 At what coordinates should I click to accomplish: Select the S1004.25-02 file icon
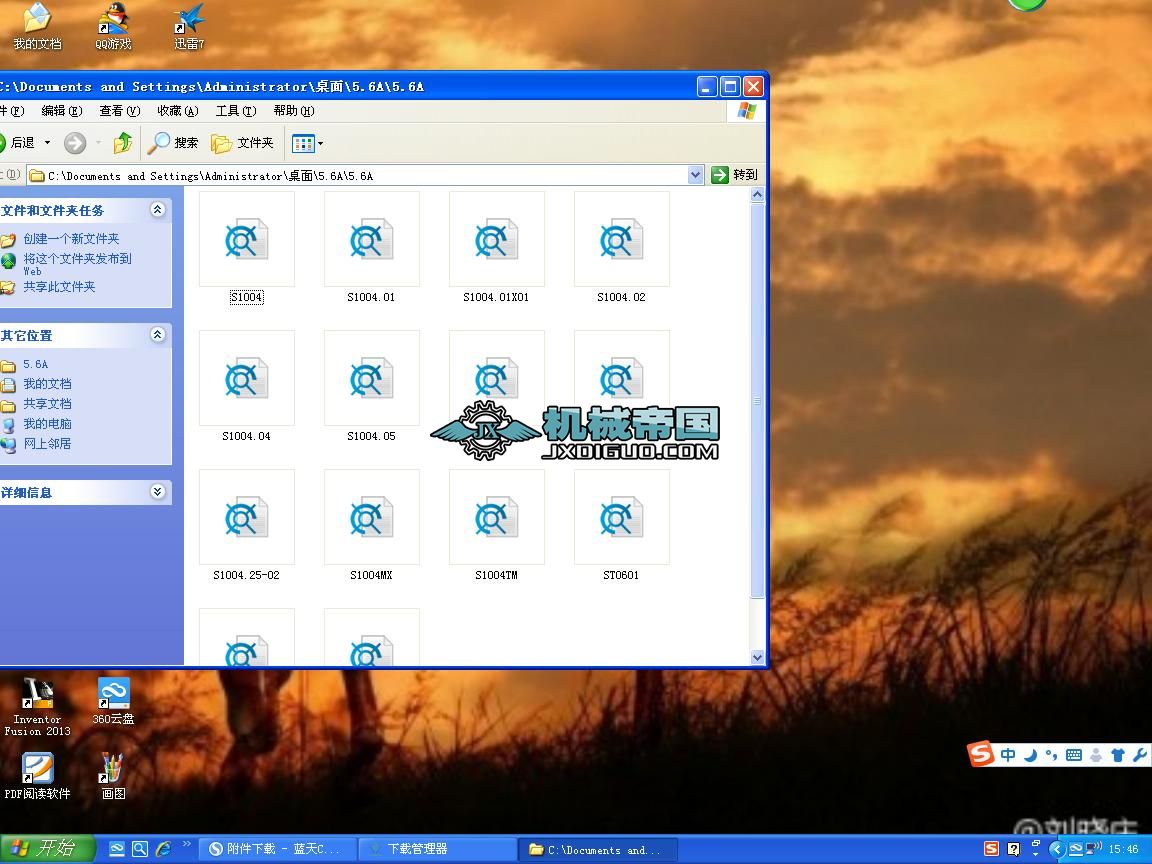pyautogui.click(x=247, y=517)
